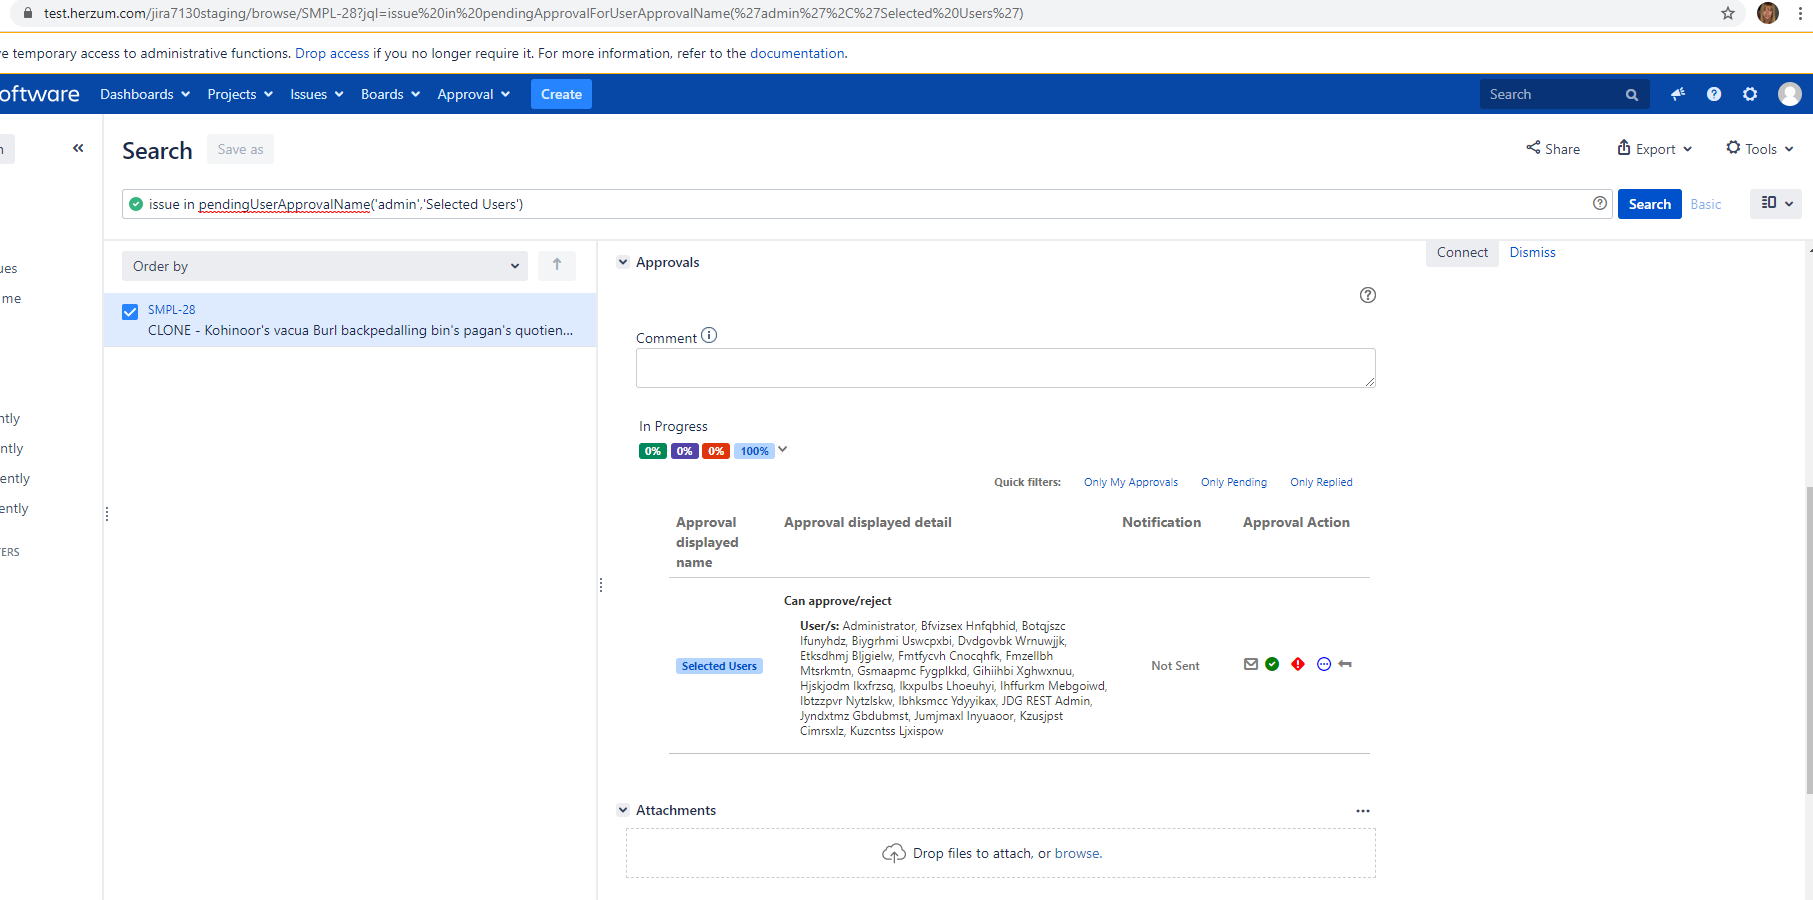Collapse the Attachments section
The width and height of the screenshot is (1813, 900).
pyautogui.click(x=623, y=810)
